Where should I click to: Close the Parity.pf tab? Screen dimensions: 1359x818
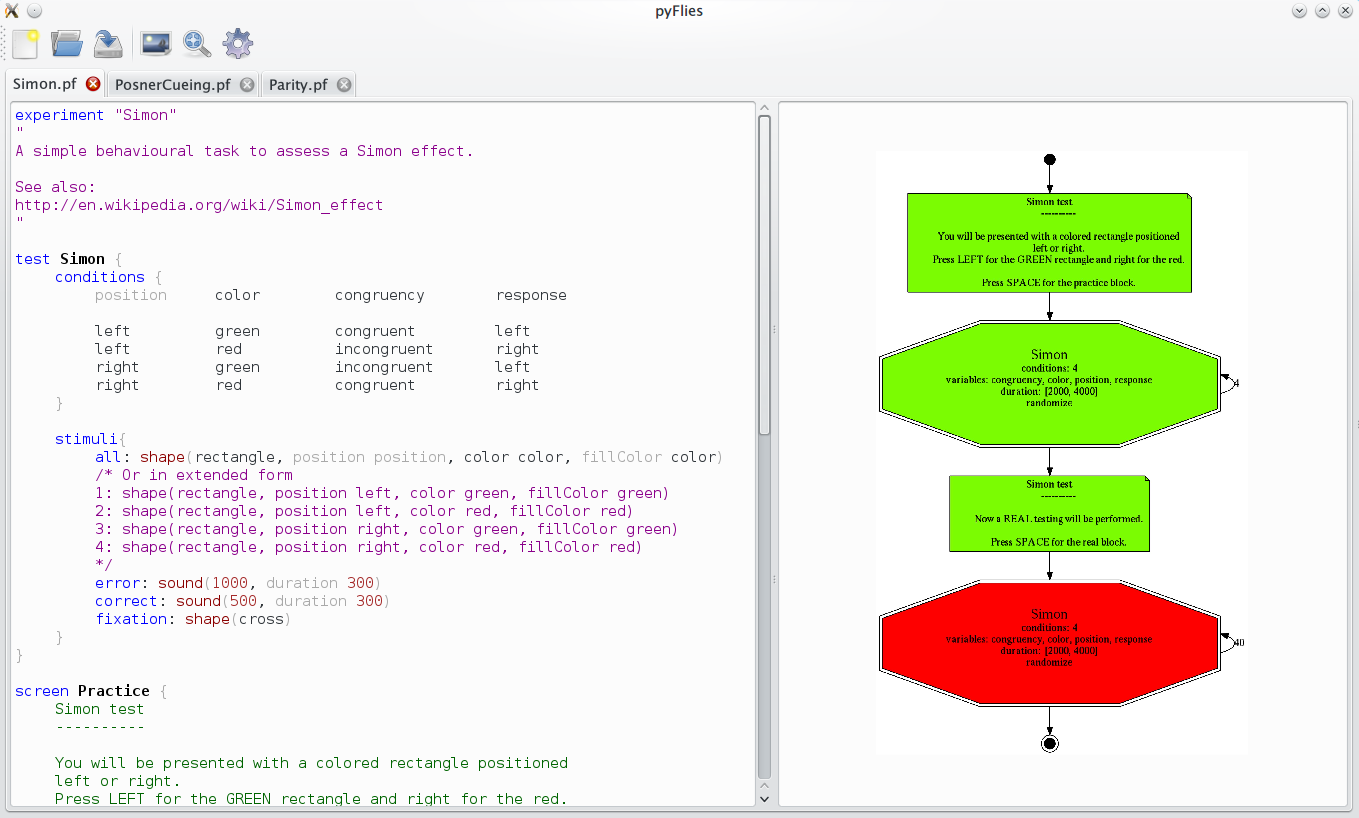[x=344, y=85]
